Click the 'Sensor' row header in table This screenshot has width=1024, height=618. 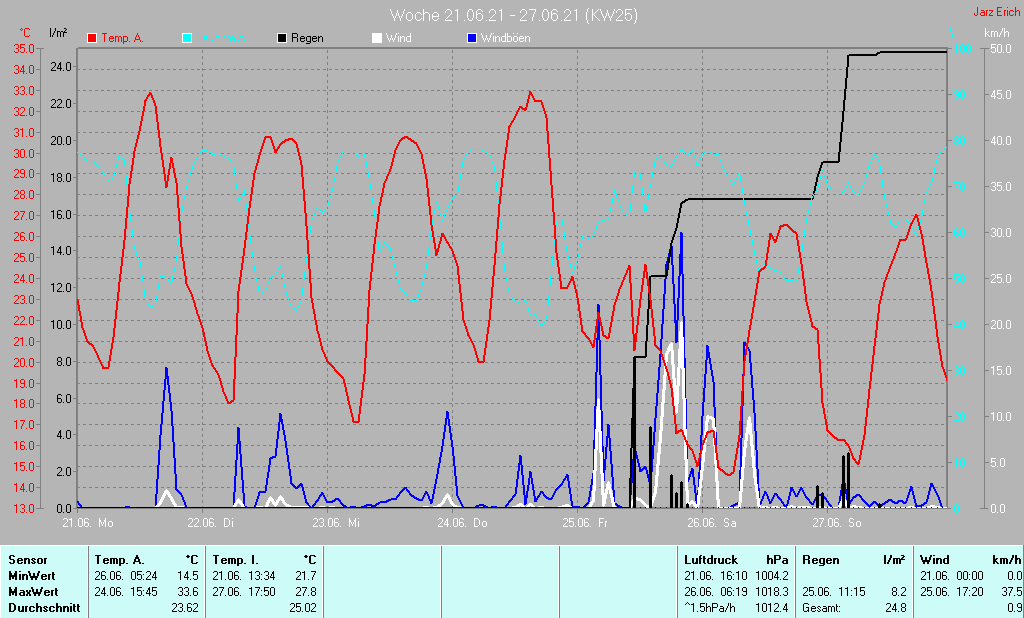(x=27, y=560)
